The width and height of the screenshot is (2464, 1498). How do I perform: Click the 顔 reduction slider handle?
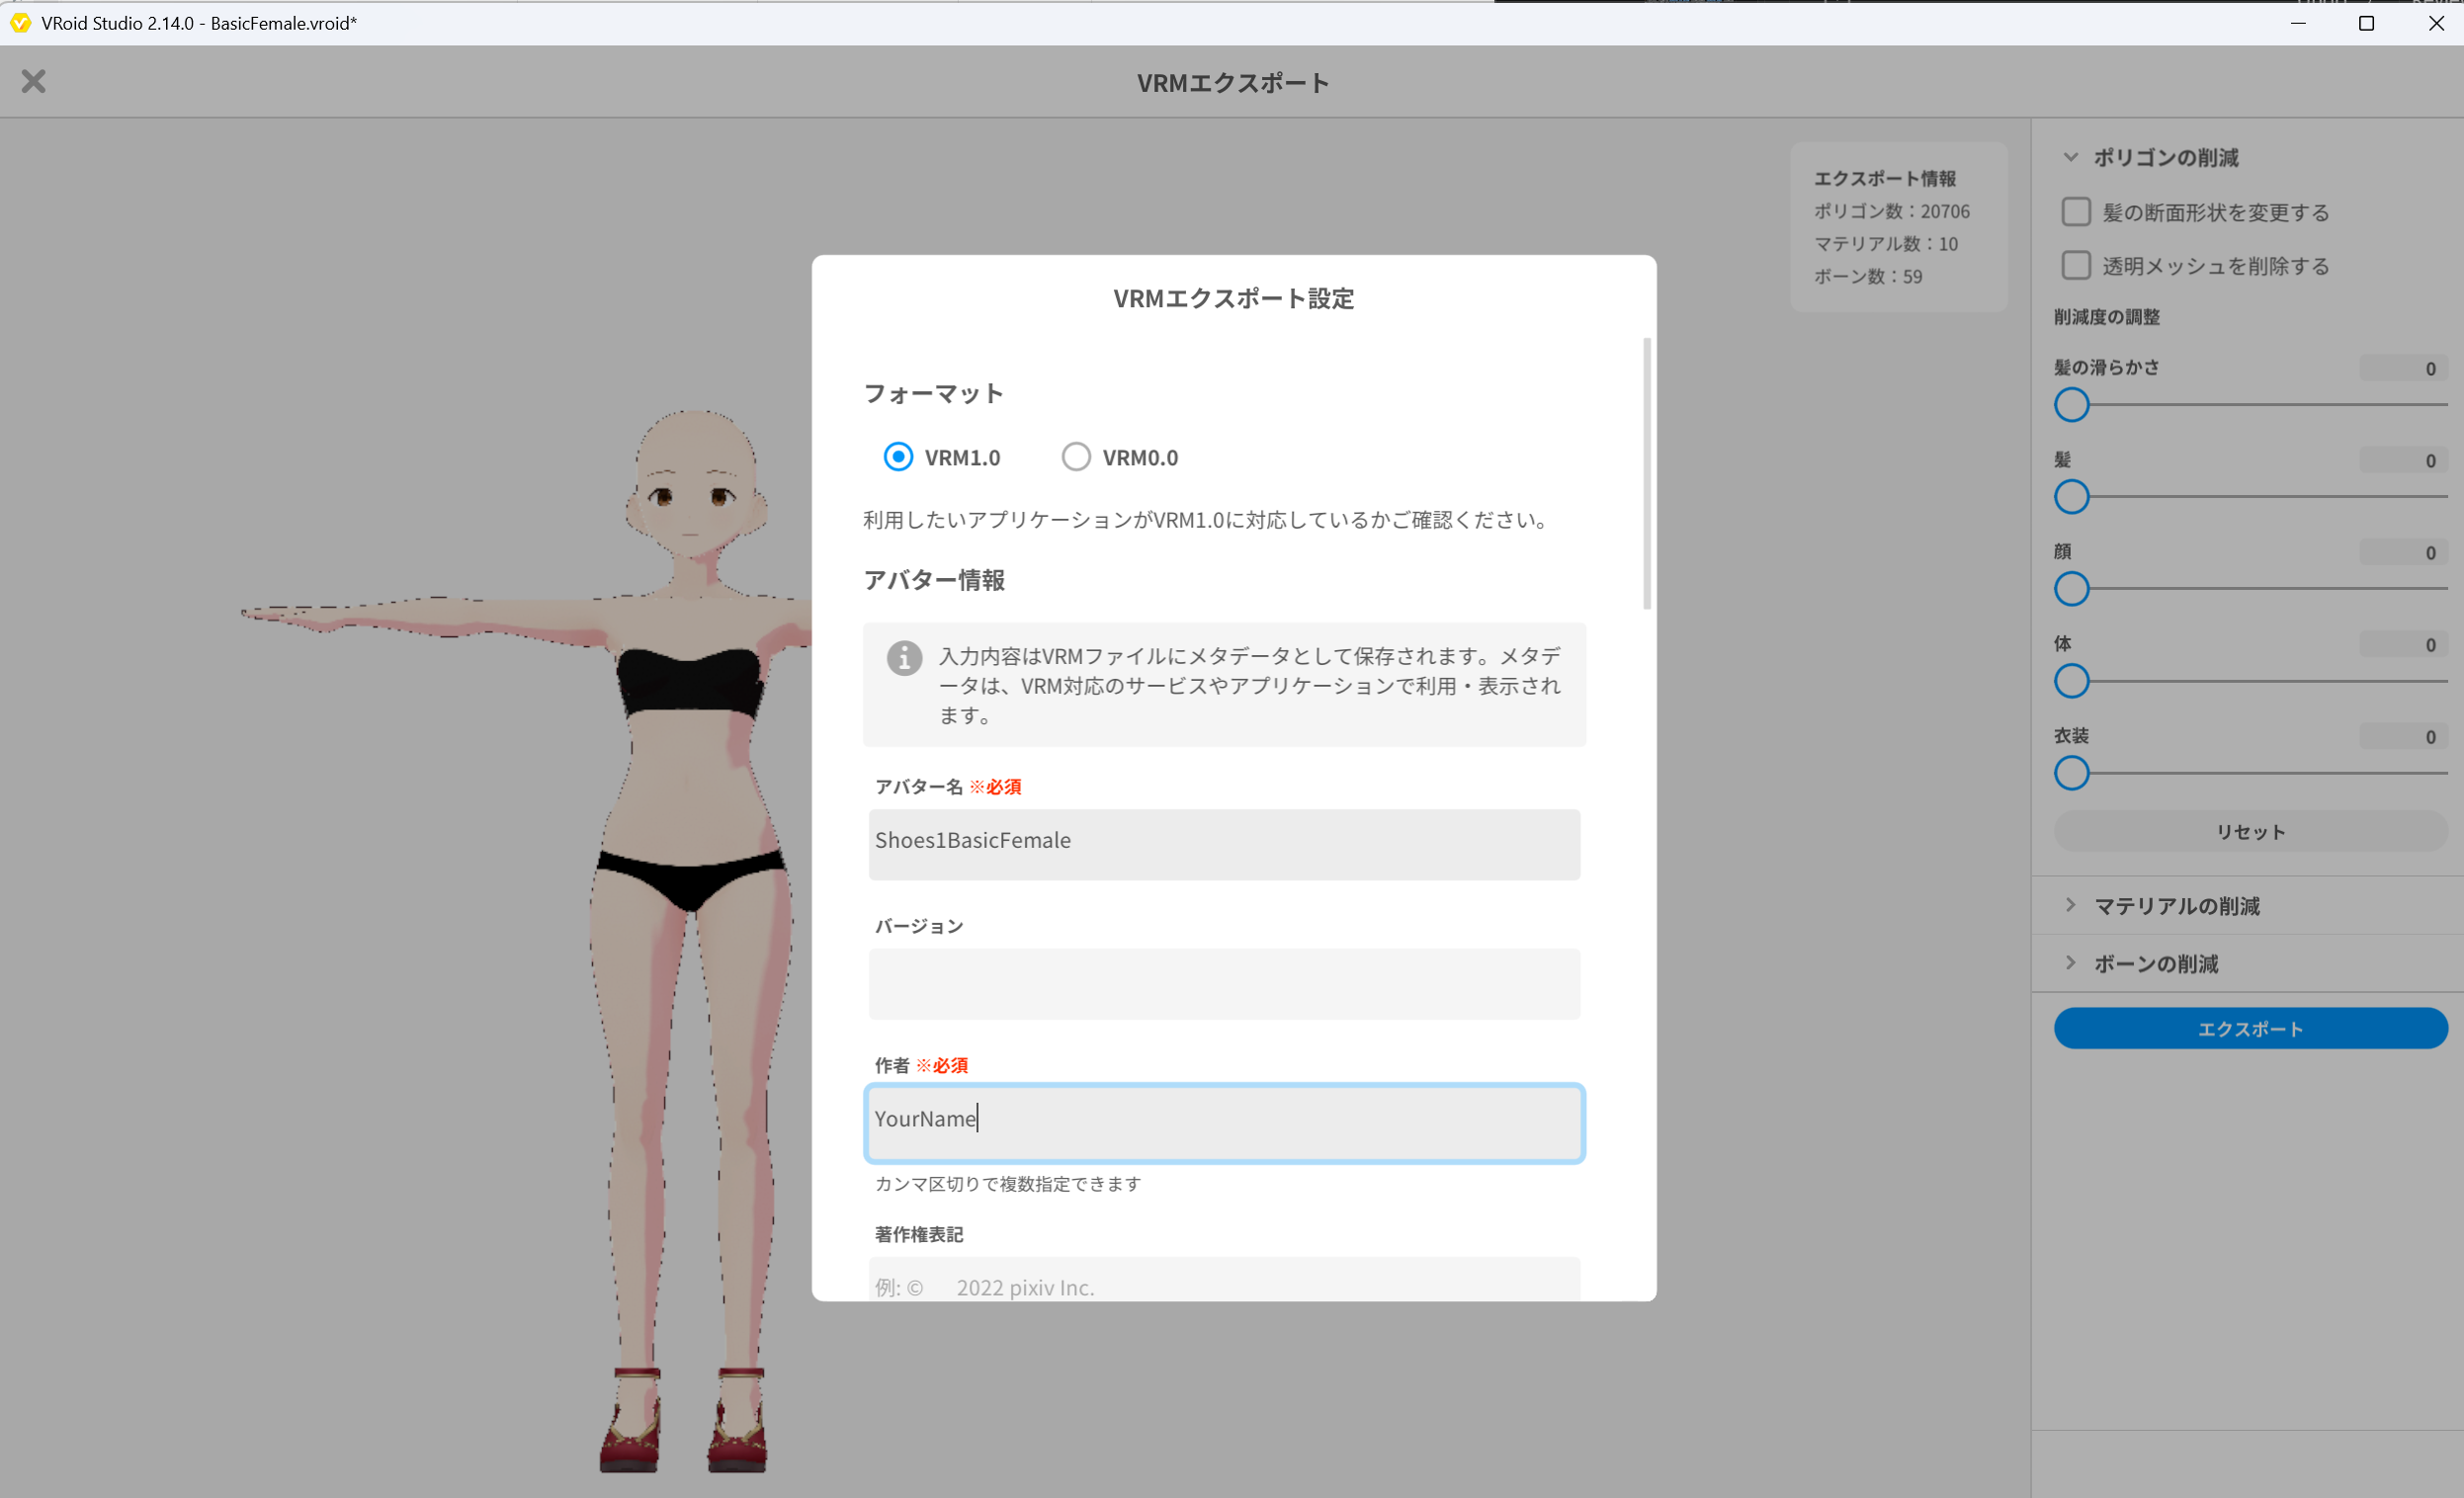(2071, 589)
